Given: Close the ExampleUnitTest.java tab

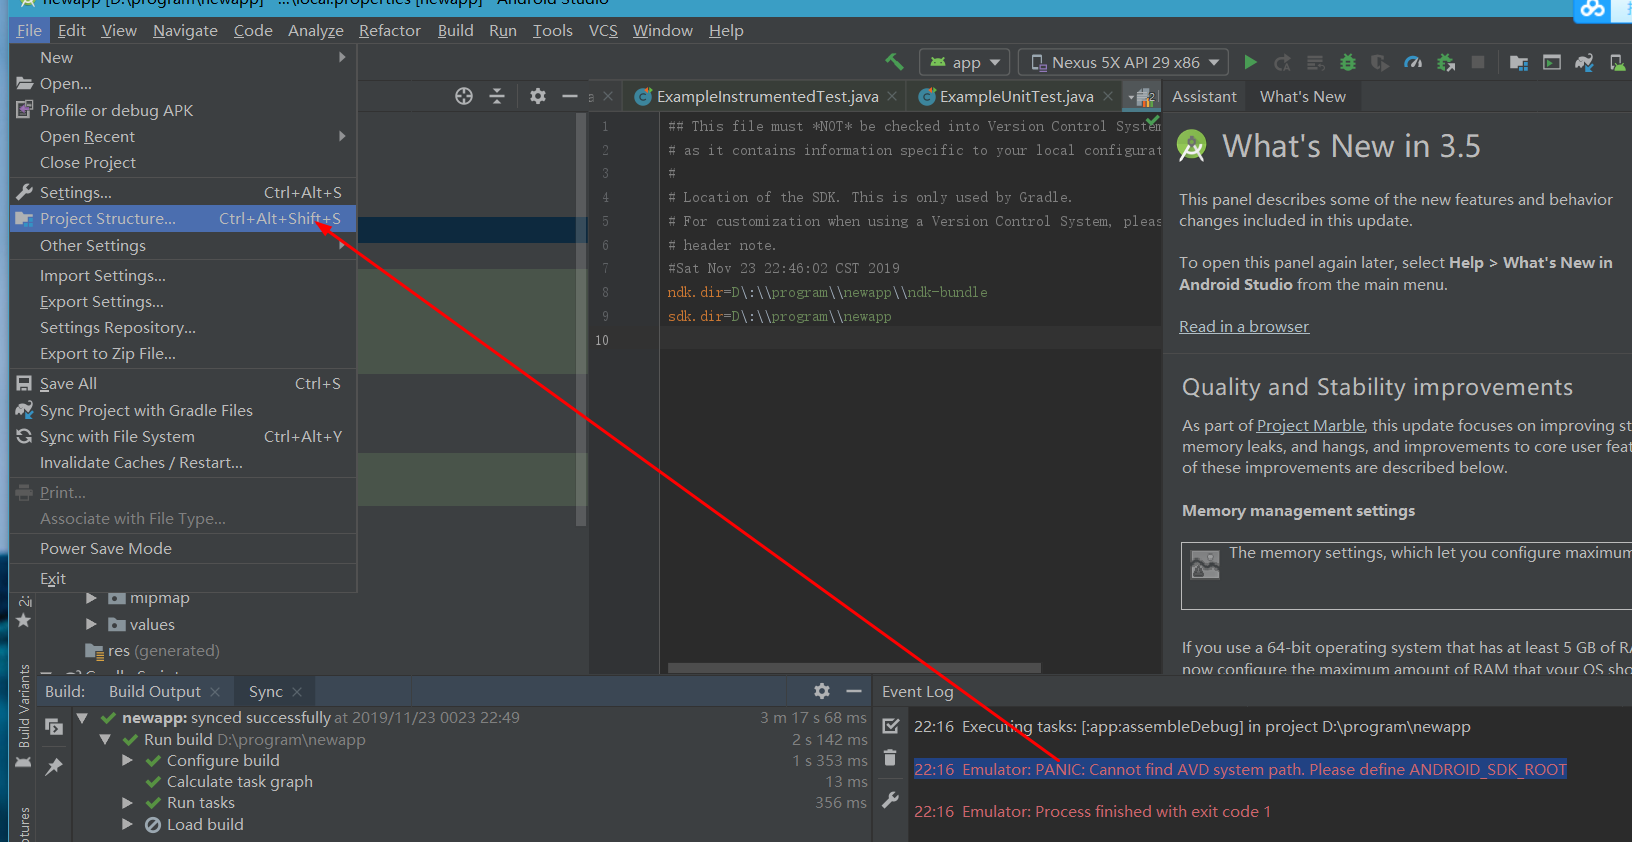Looking at the screenshot, I should [1108, 97].
